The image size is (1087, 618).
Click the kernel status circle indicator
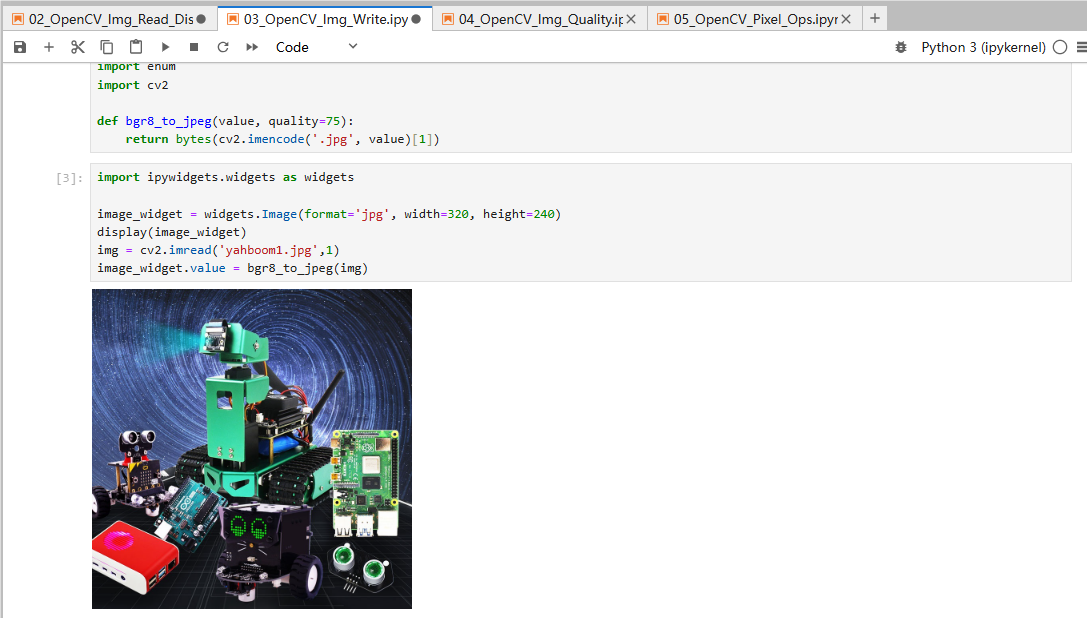pyautogui.click(x=1060, y=47)
